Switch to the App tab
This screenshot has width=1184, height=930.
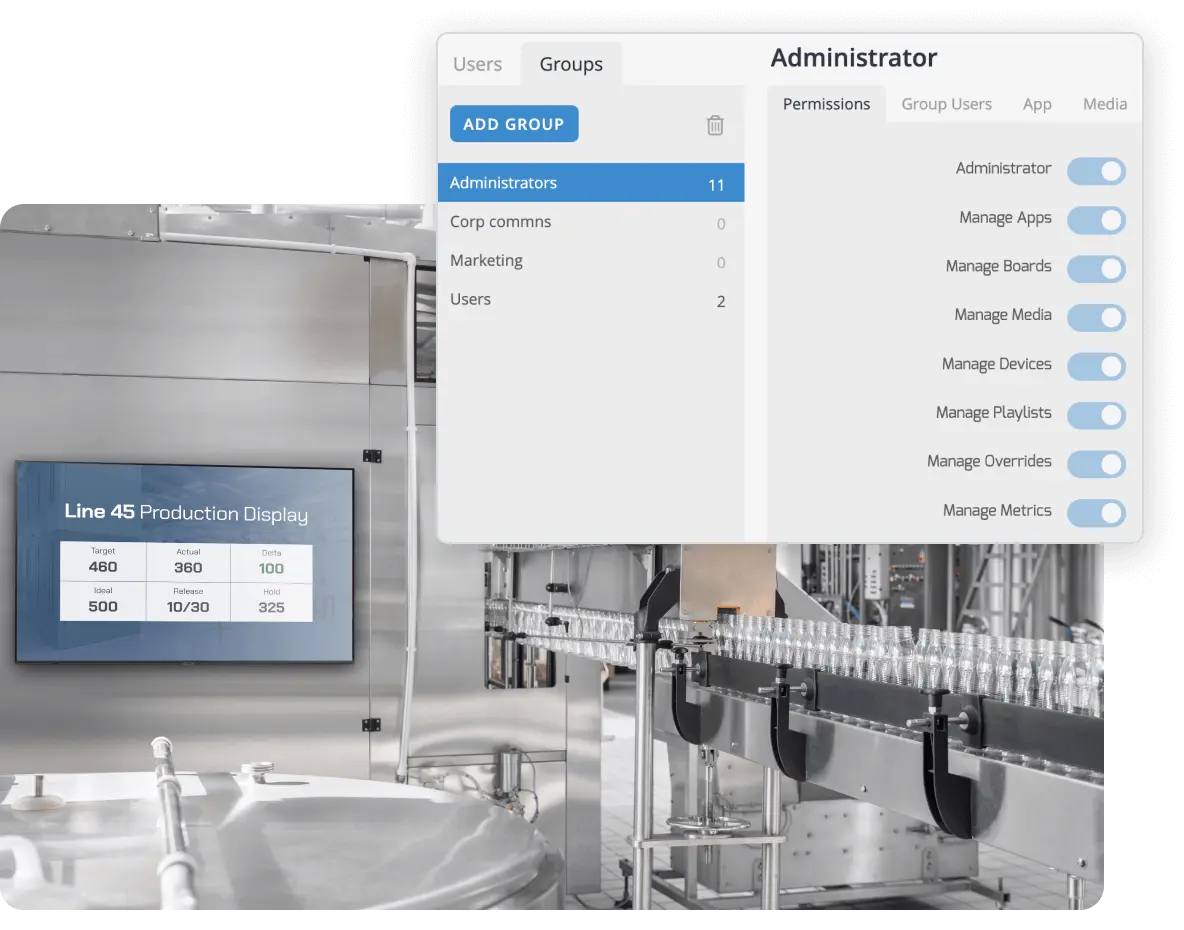(x=1037, y=104)
